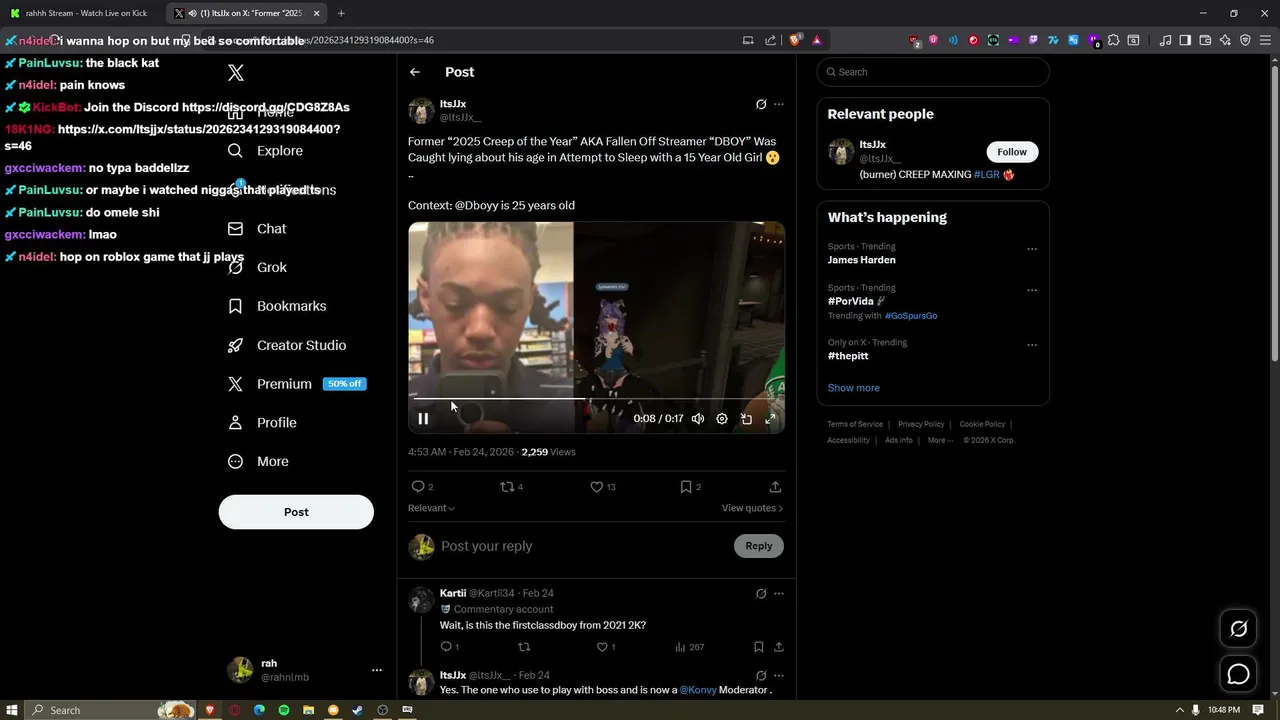Open Creator Studio in the sidebar
Screen dimensions: 1280x720
coord(287,345)
